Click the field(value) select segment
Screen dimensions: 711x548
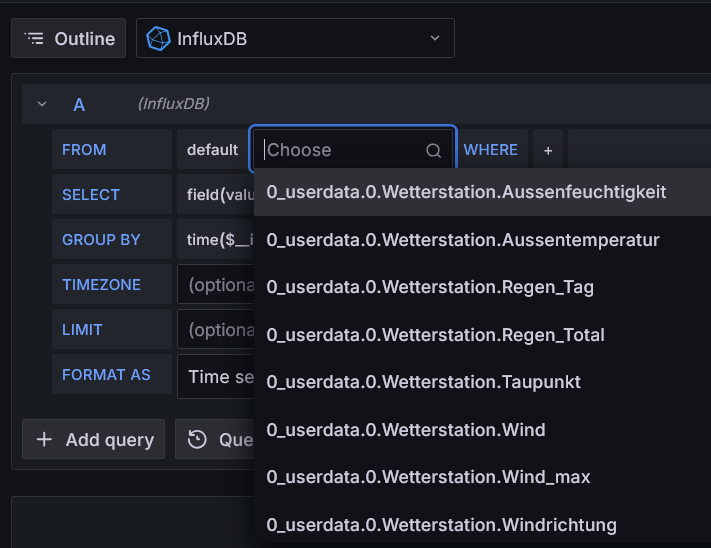coord(216,194)
